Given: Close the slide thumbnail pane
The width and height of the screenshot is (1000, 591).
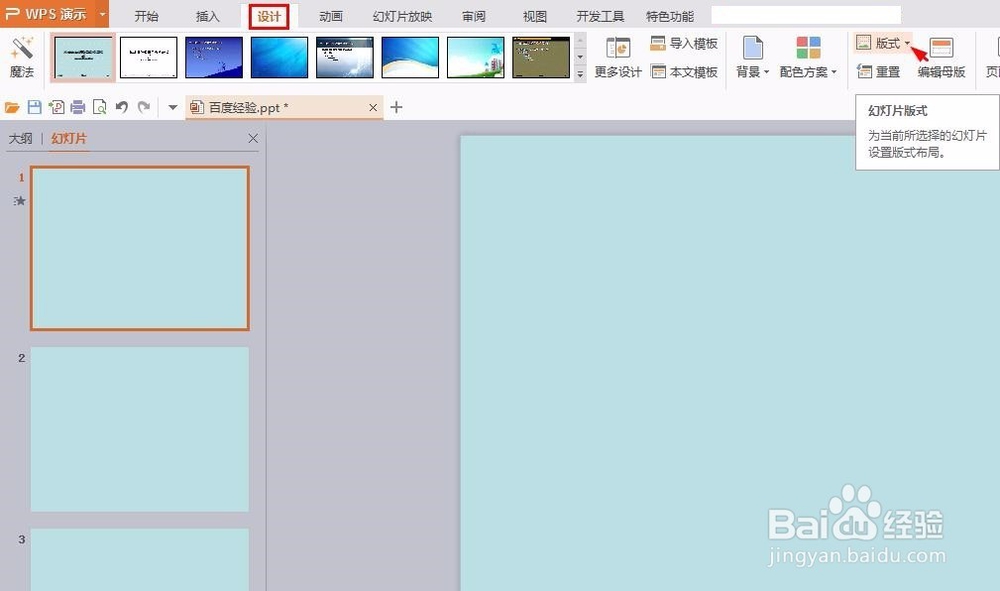Looking at the screenshot, I should point(253,138).
